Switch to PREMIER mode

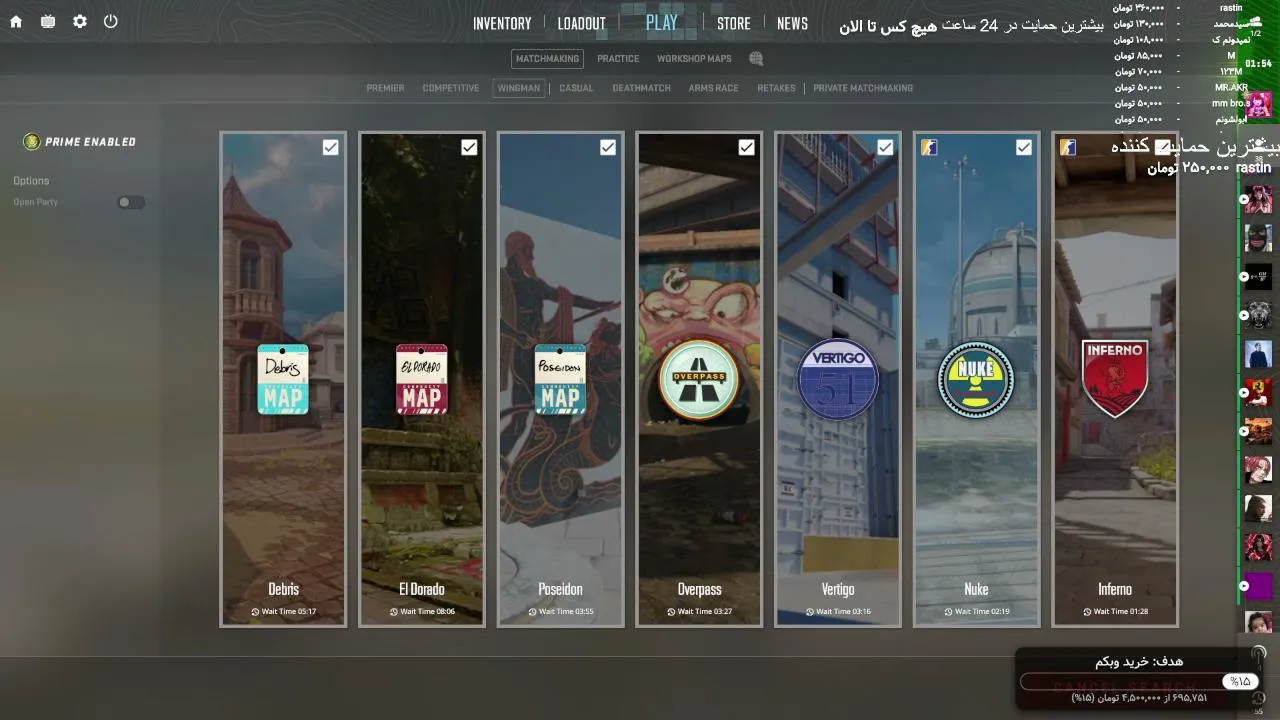point(385,88)
